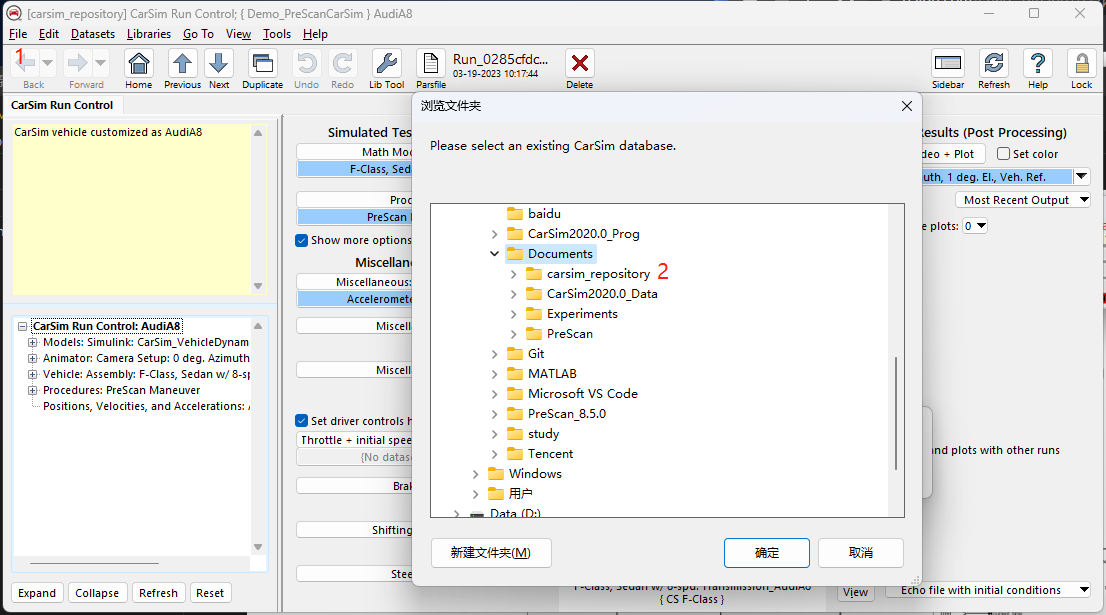Select the Tencent folder
This screenshot has height=615, width=1106.
pyautogui.click(x=540, y=453)
